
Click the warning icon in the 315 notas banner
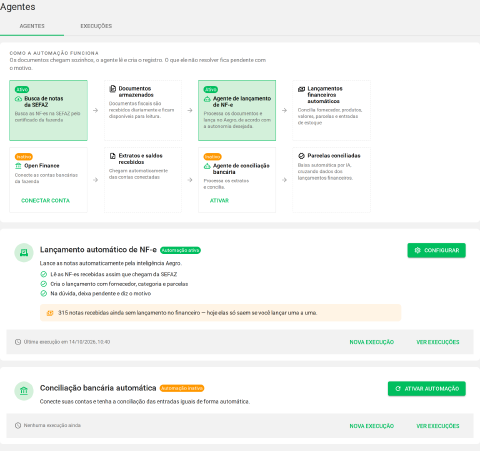point(50,313)
